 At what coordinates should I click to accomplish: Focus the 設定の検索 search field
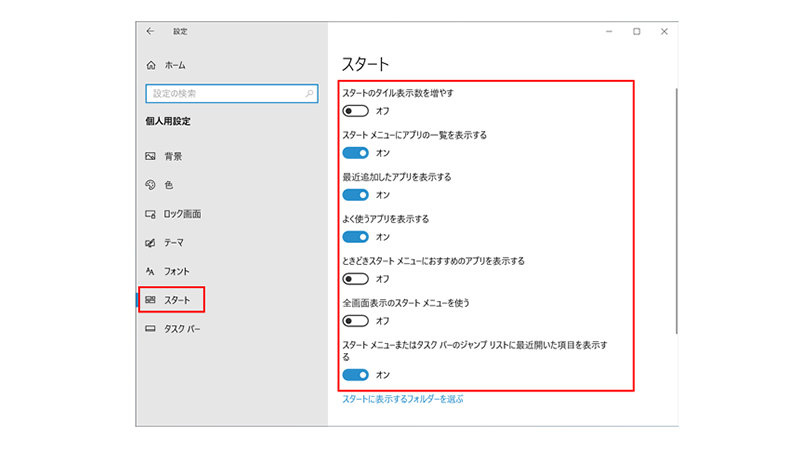(x=232, y=93)
